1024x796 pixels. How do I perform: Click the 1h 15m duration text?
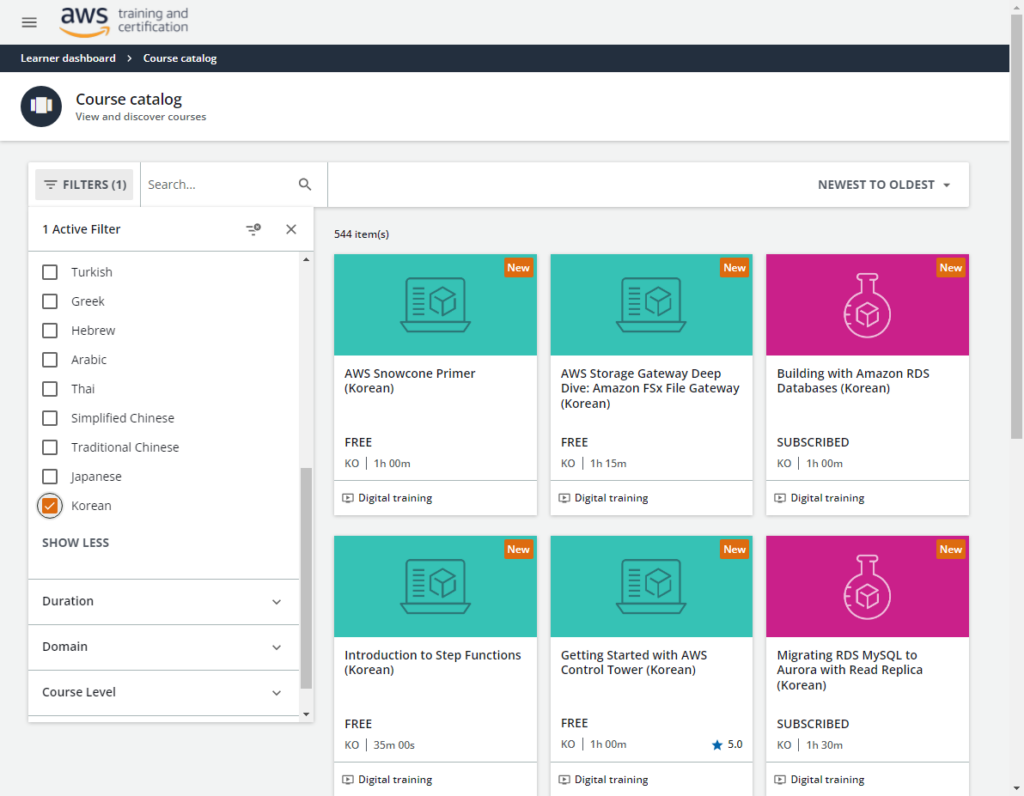point(608,464)
